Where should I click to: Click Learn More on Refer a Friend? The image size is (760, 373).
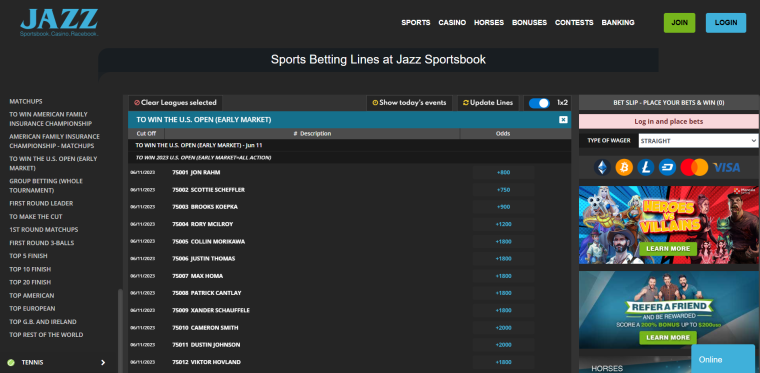pyautogui.click(x=667, y=337)
